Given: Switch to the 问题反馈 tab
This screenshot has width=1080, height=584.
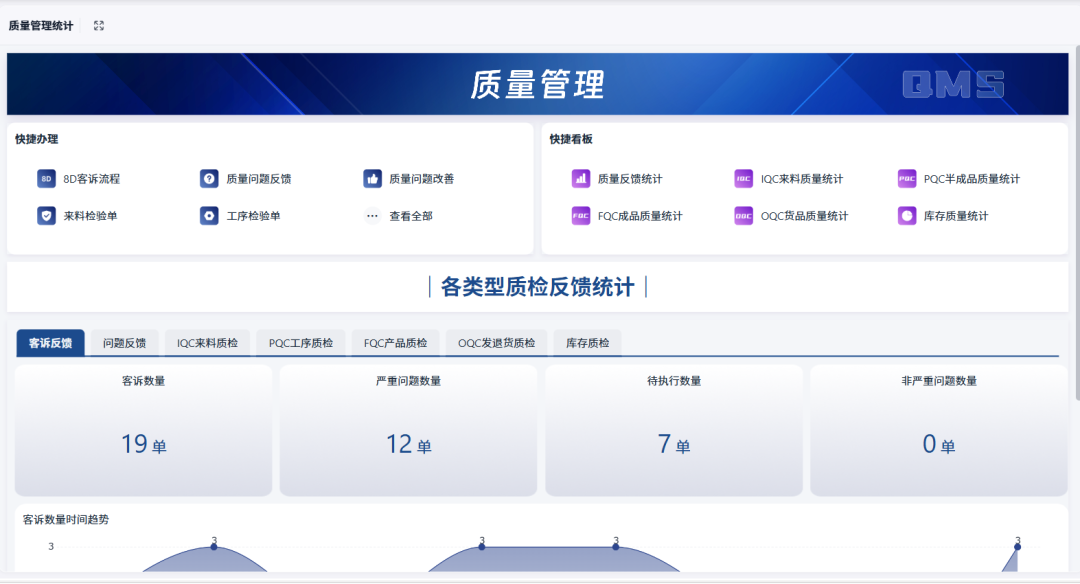Looking at the screenshot, I should (125, 343).
